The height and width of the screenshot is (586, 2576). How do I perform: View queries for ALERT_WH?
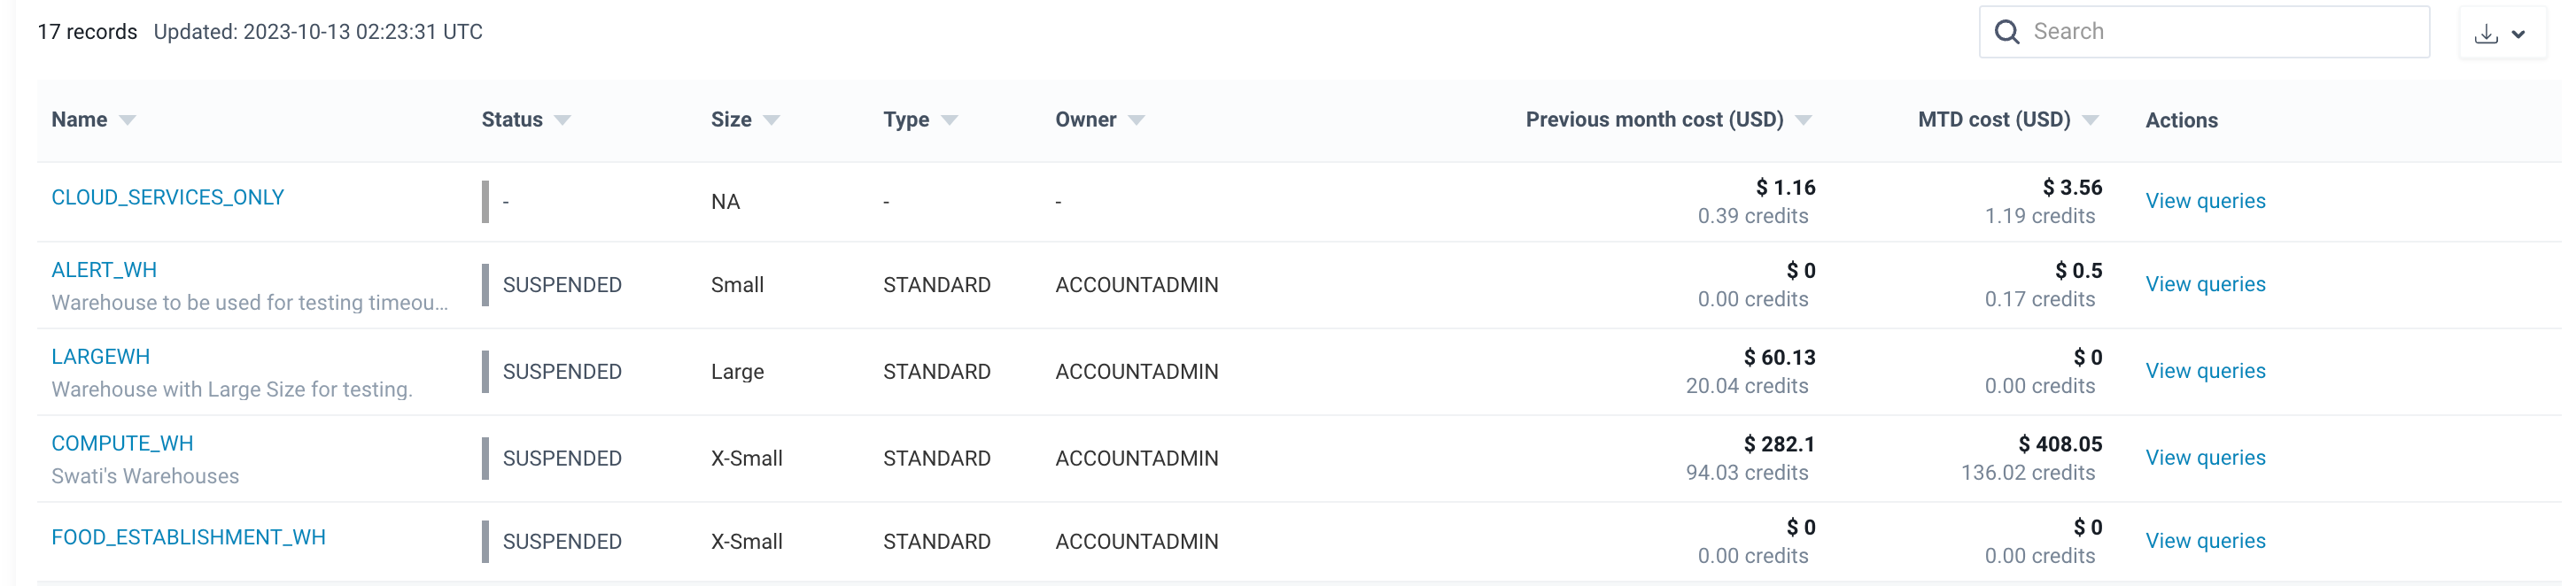2205,284
